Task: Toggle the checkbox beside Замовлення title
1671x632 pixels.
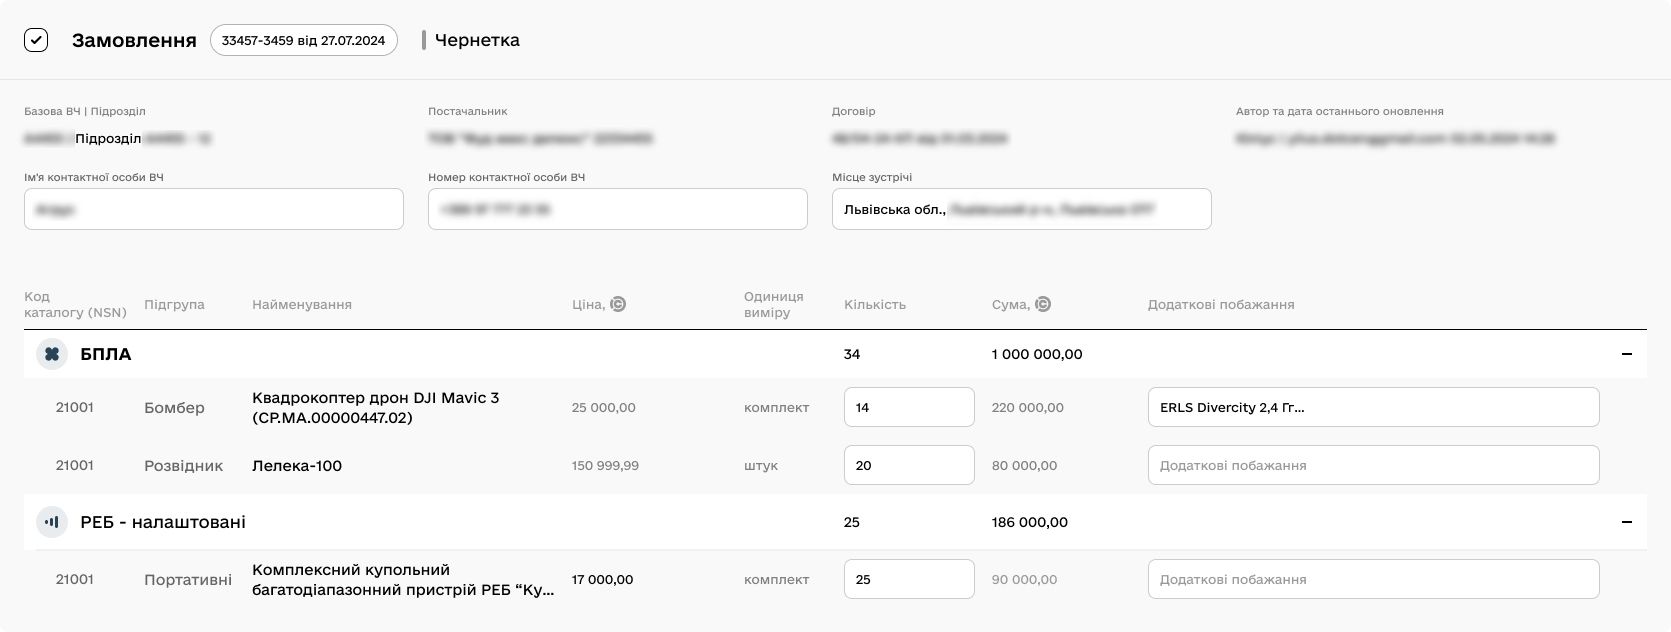Action: click(36, 40)
